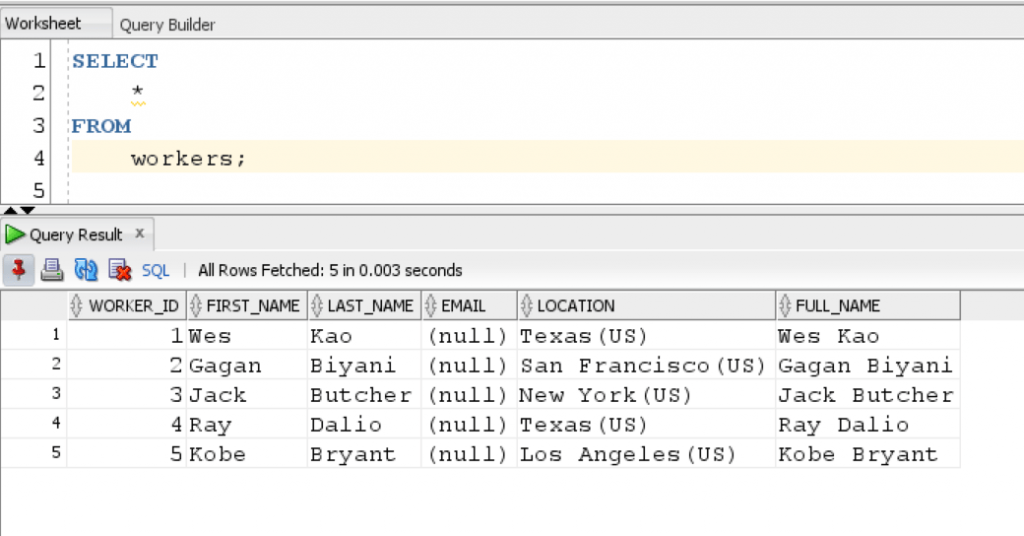This screenshot has height=536, width=1024.
Task: Open the SQL link in the results toolbar
Action: (x=155, y=270)
